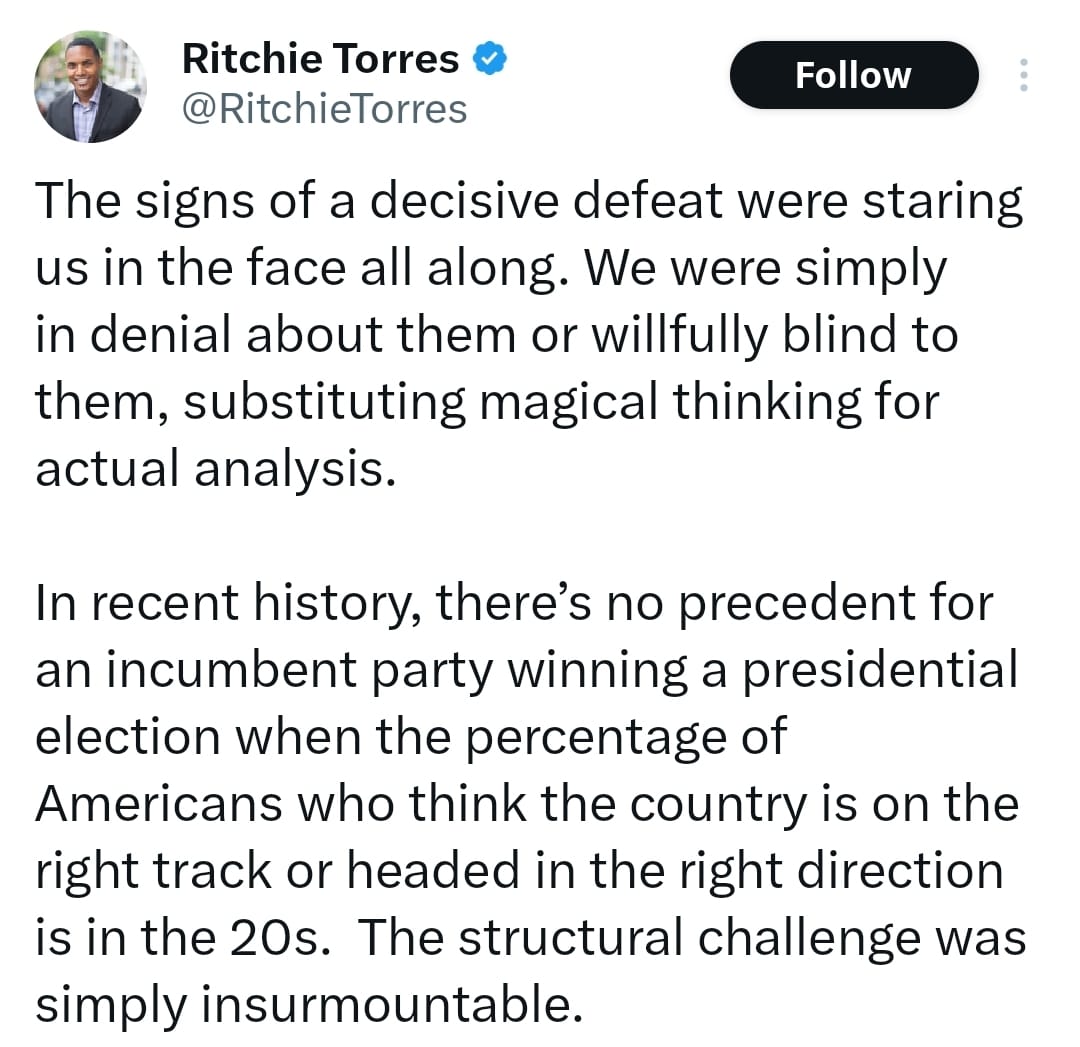
Task: Click the line starting 'Americans who think'
Action: pos(526,804)
